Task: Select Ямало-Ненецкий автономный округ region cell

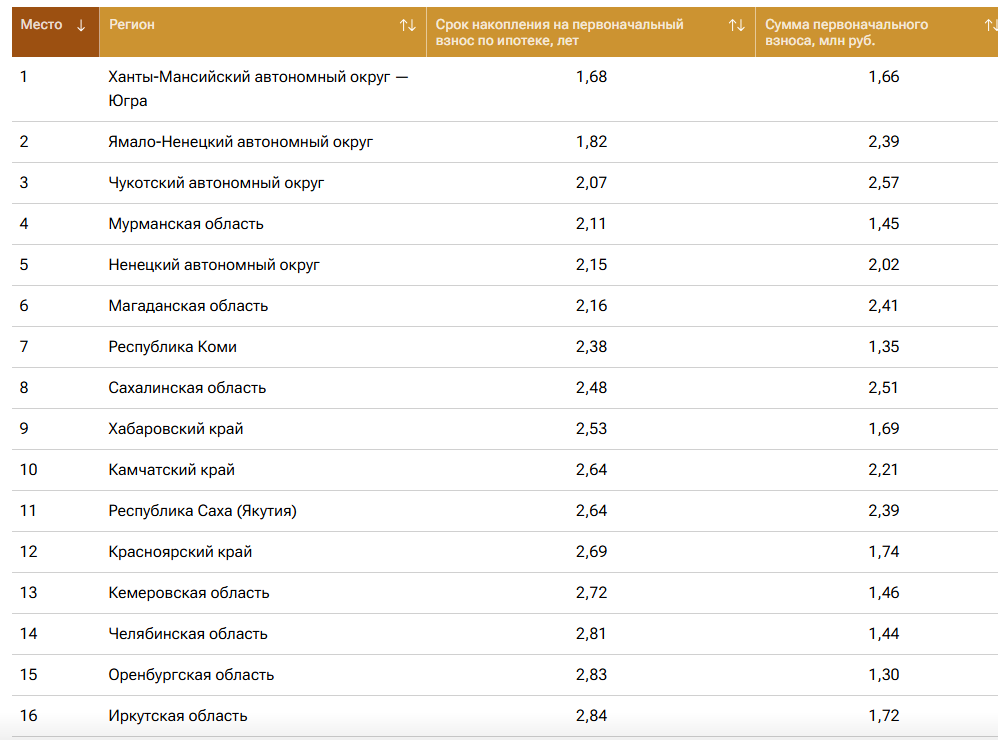Action: [240, 142]
